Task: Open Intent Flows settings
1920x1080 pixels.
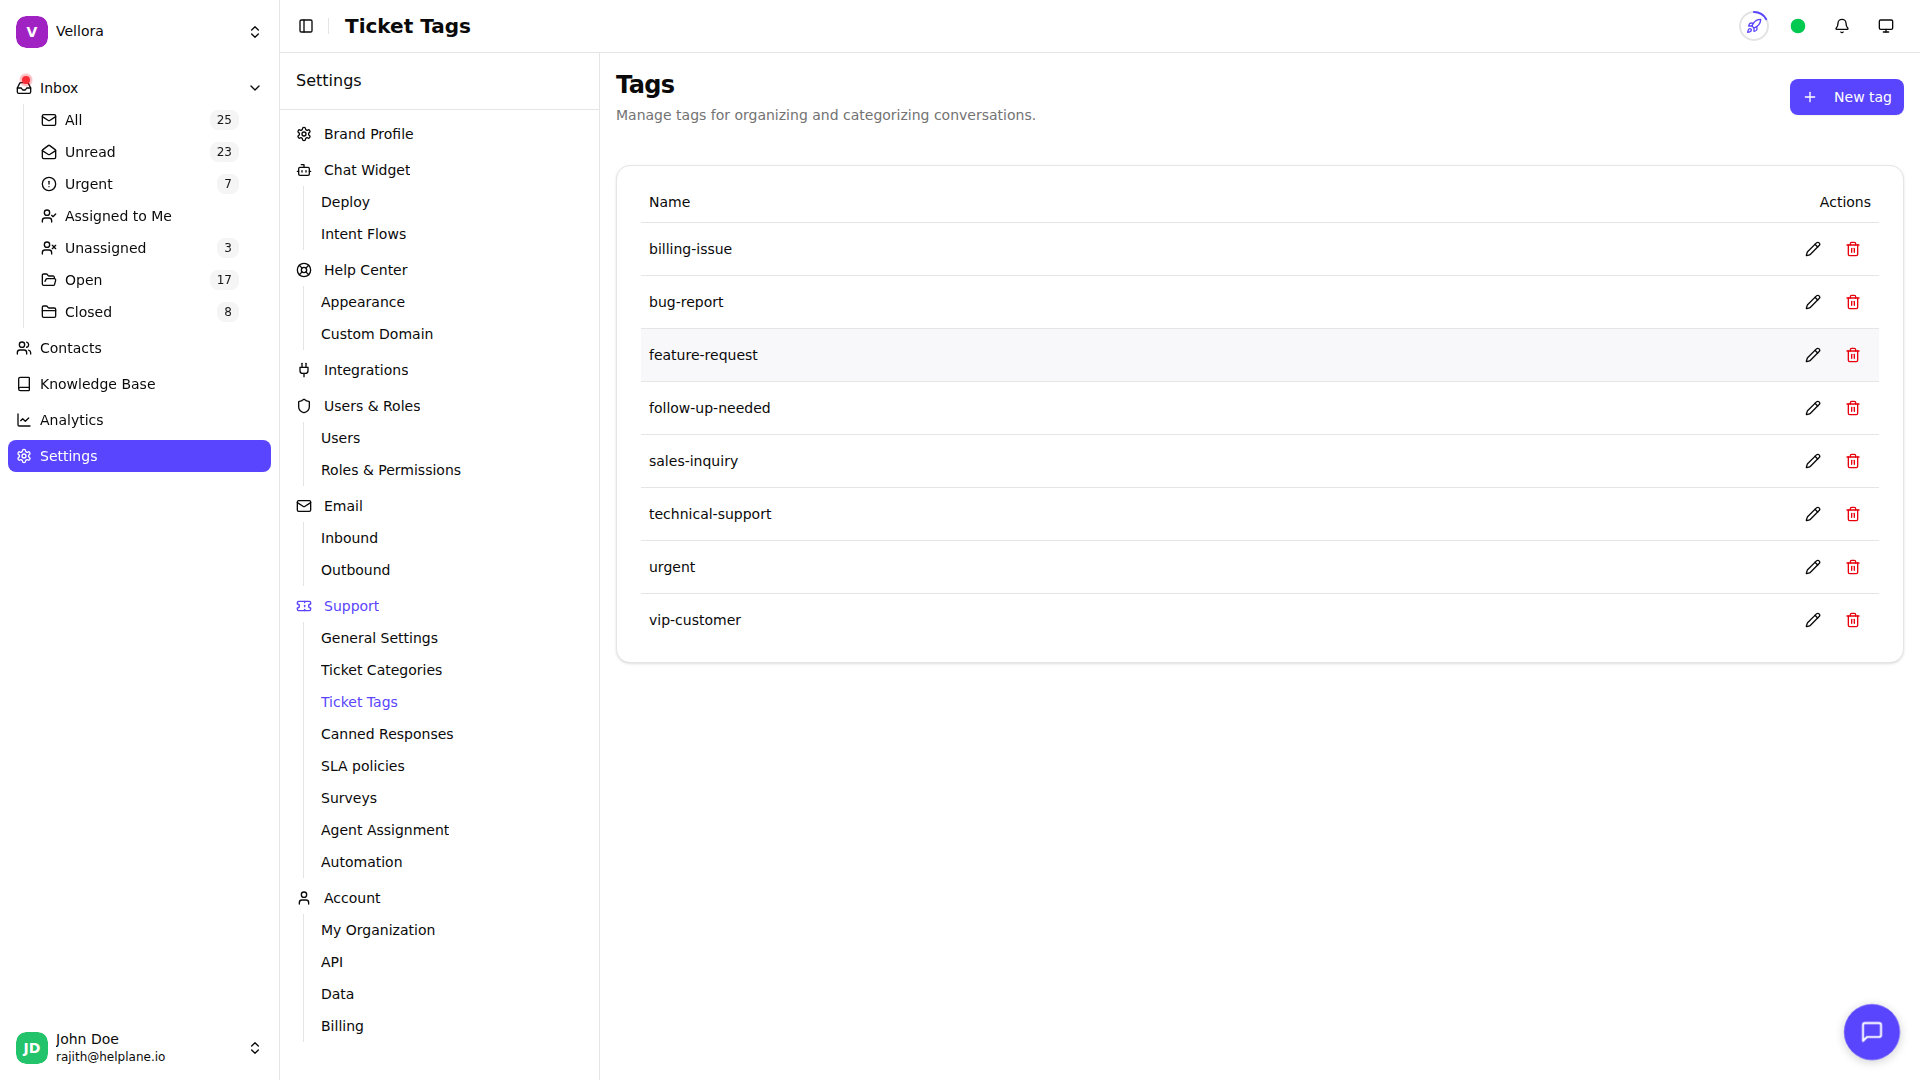Action: click(x=363, y=234)
